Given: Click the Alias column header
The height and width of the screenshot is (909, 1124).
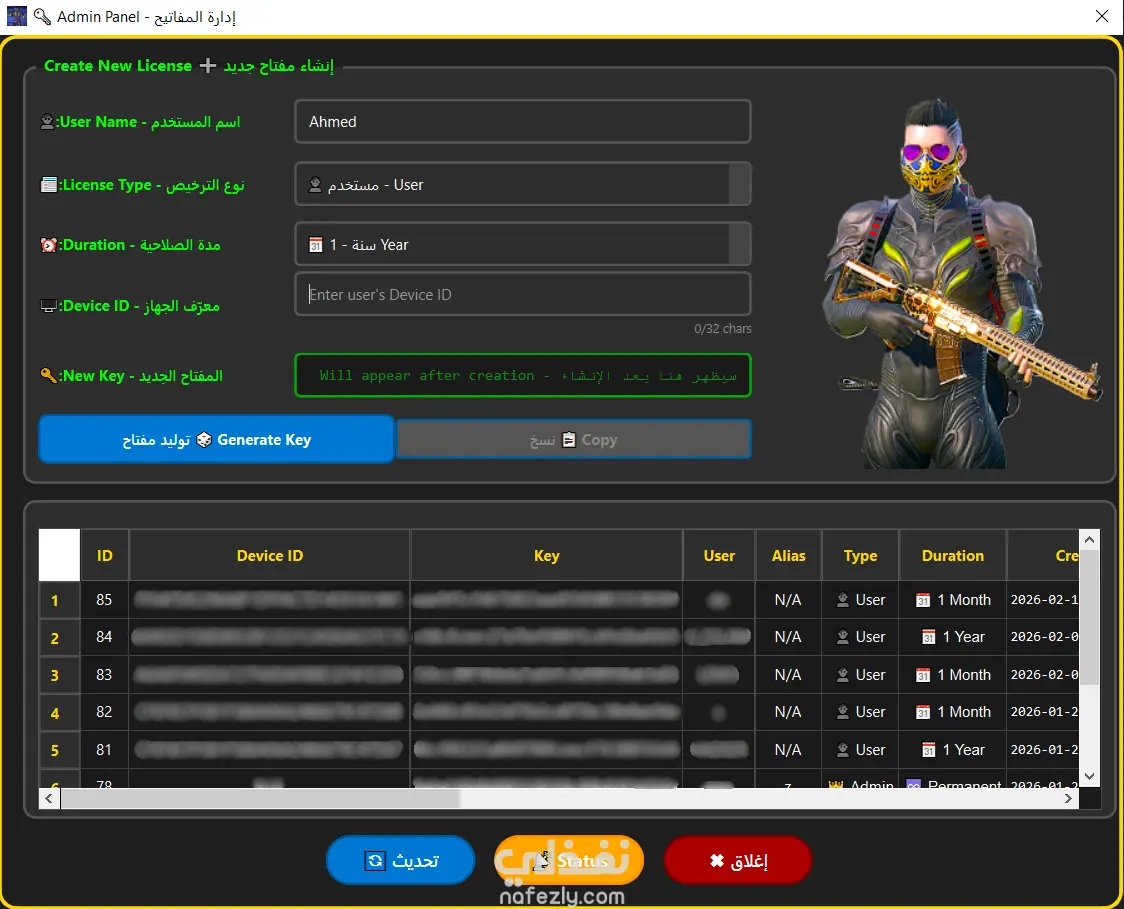Looking at the screenshot, I should [x=789, y=556].
